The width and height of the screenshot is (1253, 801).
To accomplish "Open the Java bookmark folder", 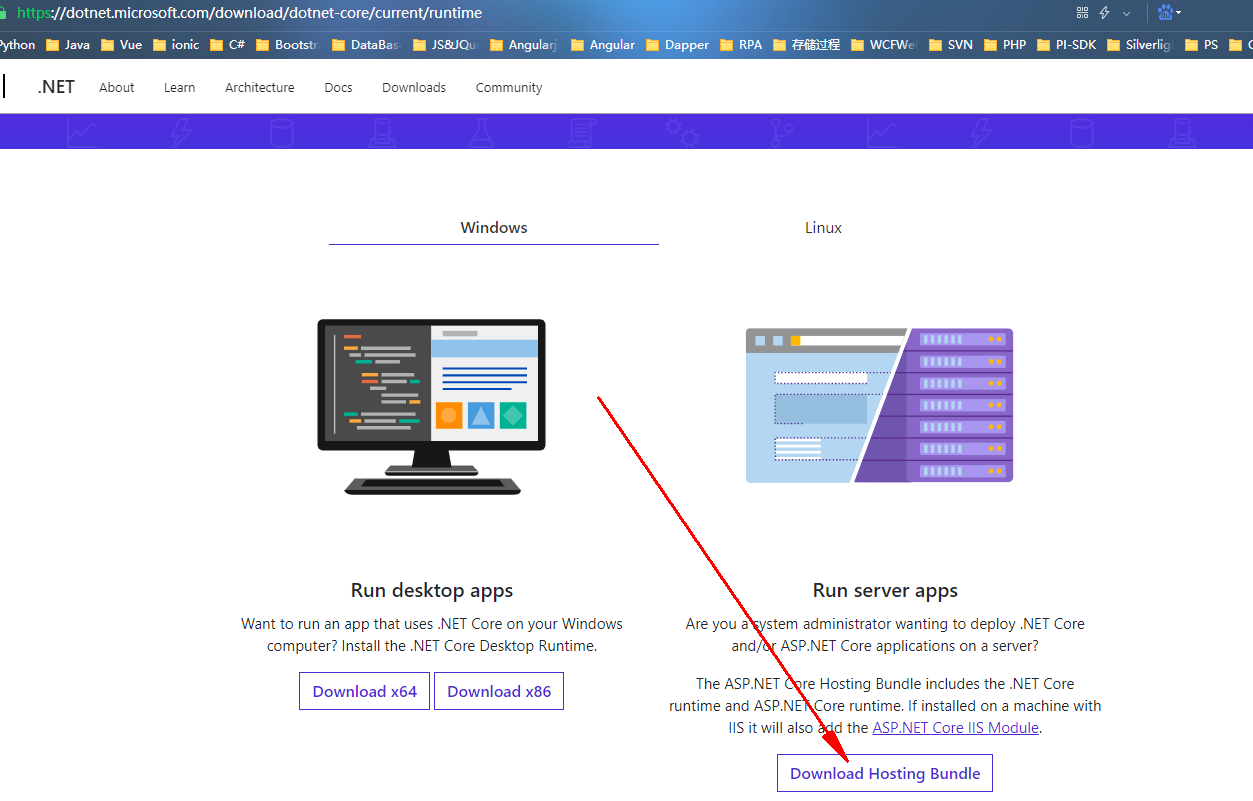I will (x=67, y=45).
